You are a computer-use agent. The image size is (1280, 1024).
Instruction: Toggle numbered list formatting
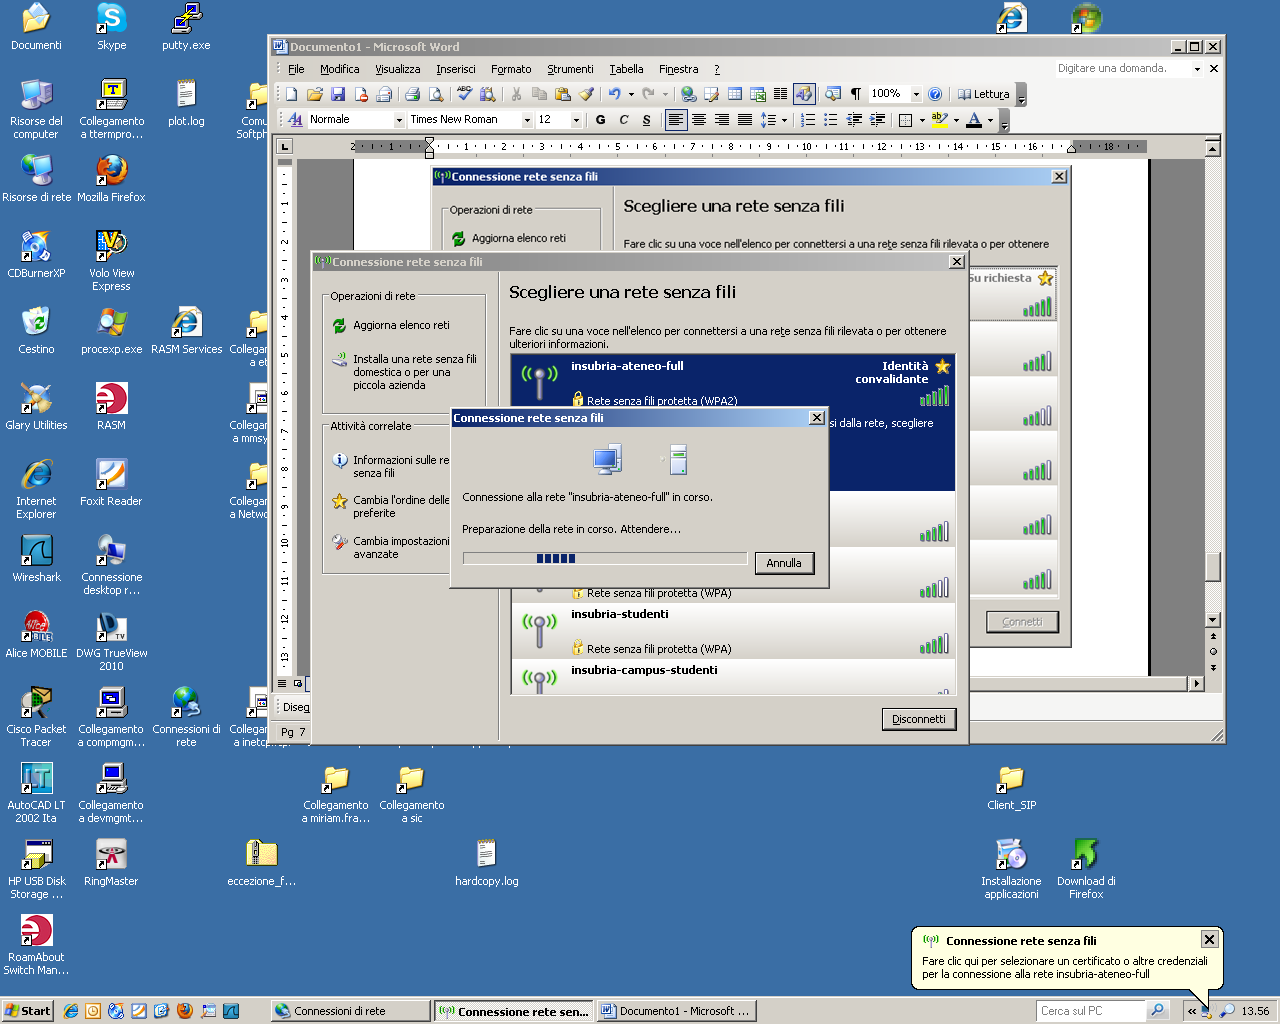pyautogui.click(x=808, y=120)
